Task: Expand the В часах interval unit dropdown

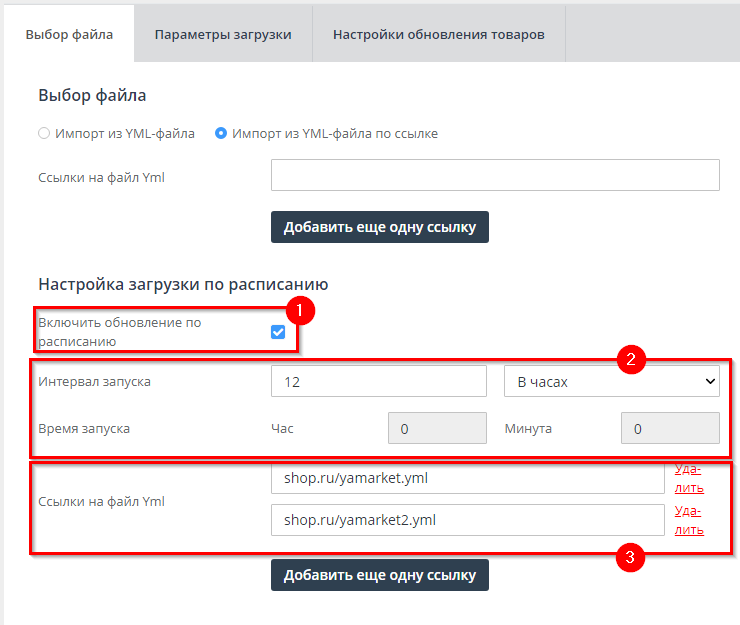Action: (x=611, y=381)
